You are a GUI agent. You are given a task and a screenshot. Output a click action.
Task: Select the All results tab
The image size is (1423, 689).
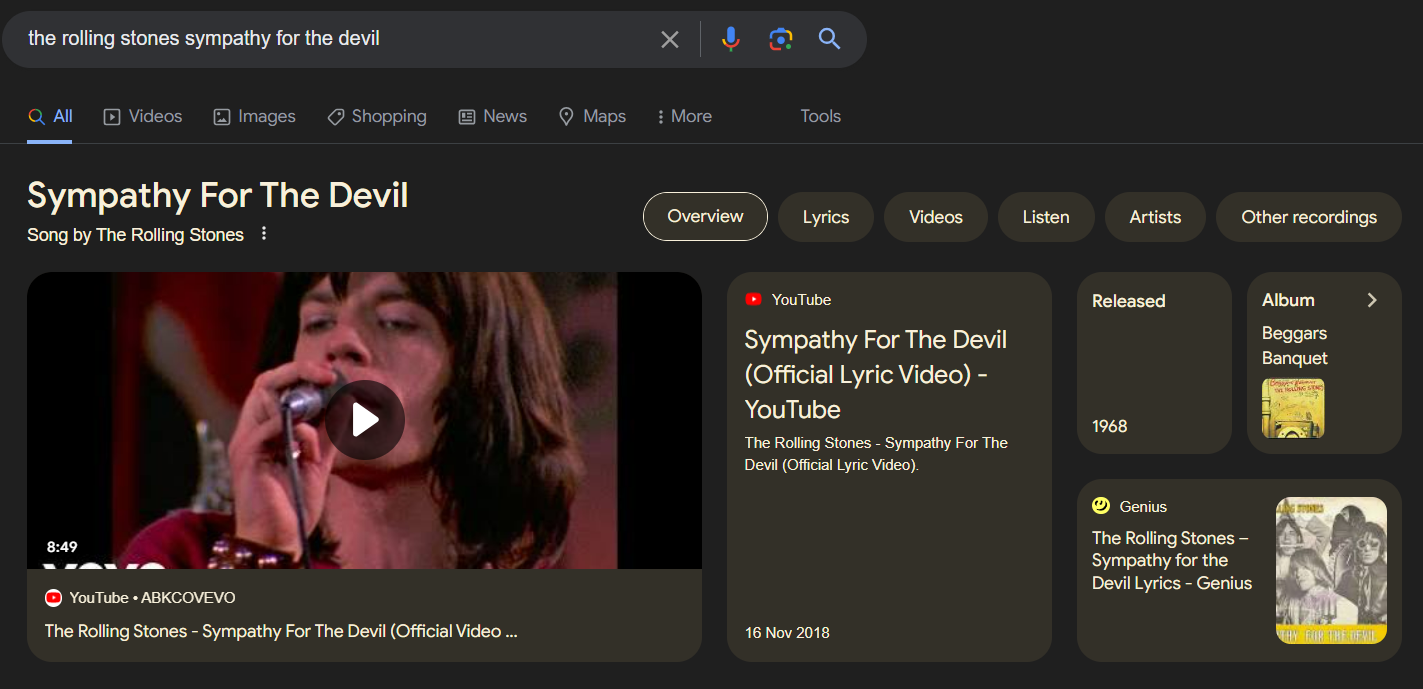50,116
